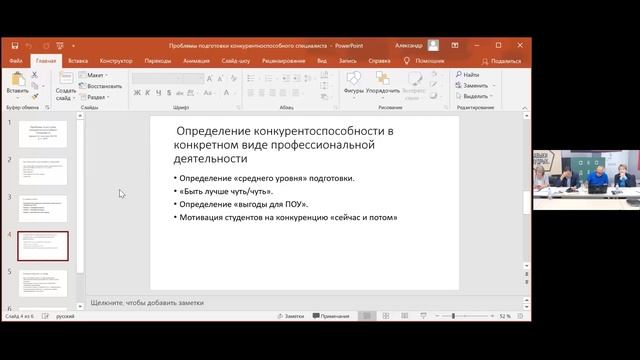Toggle text shadow S formatting
This screenshot has height=360, width=640.
coord(169,93)
